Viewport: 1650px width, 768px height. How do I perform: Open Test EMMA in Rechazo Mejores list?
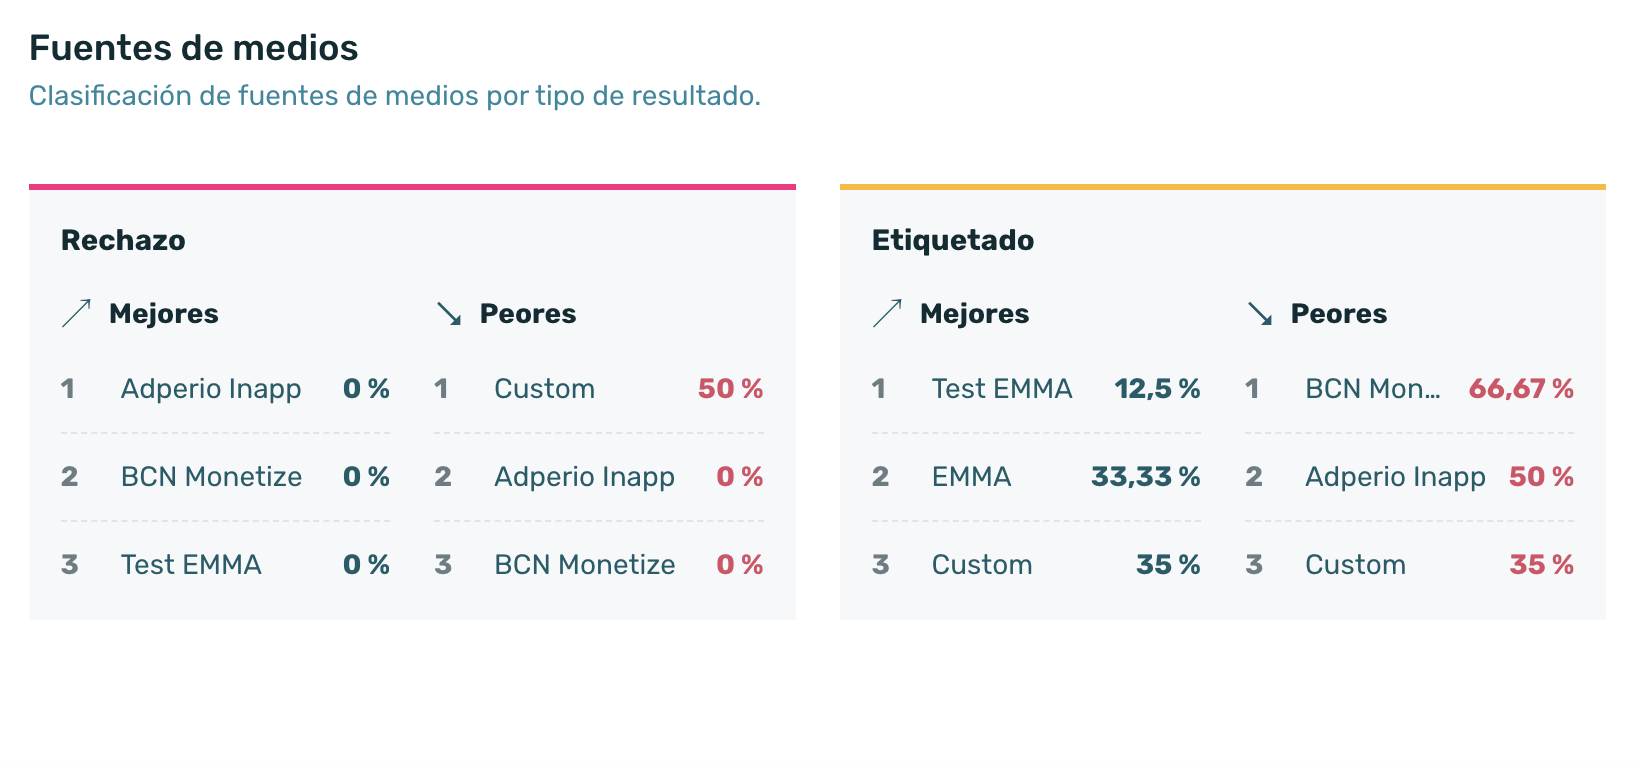191,565
